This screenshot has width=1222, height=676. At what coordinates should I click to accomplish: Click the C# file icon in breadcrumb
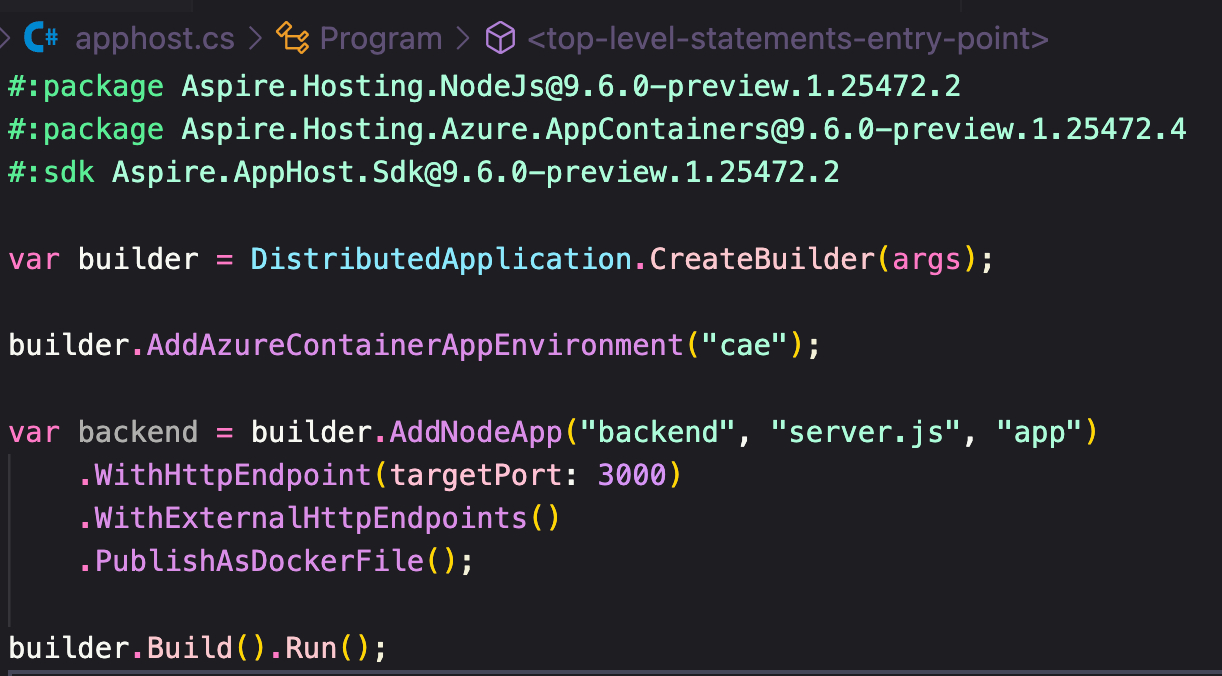tap(42, 39)
